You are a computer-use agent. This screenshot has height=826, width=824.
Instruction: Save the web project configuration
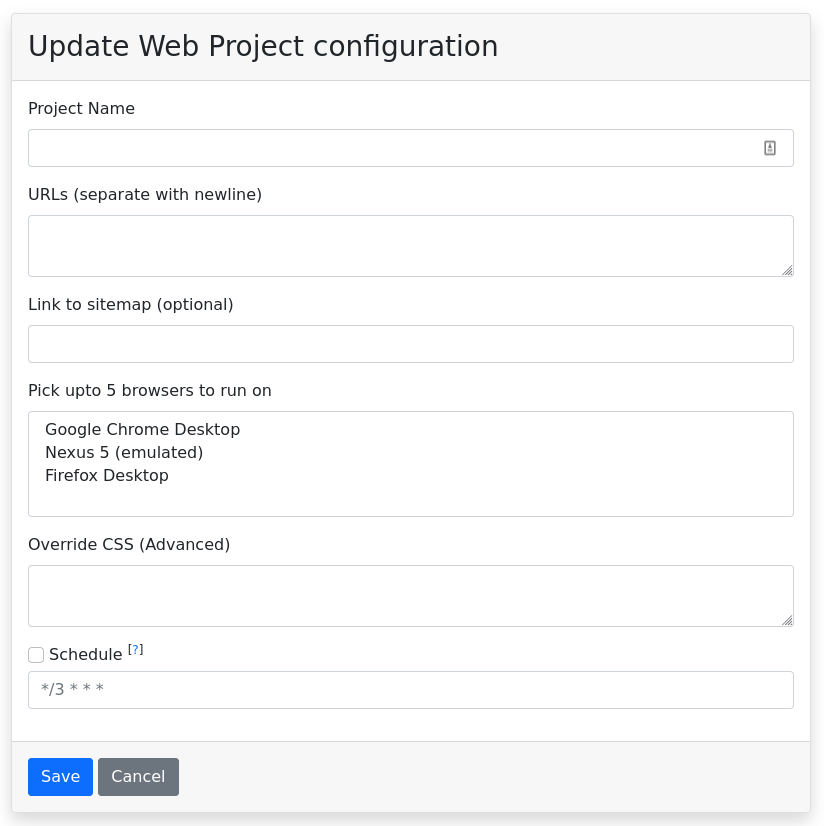click(60, 777)
